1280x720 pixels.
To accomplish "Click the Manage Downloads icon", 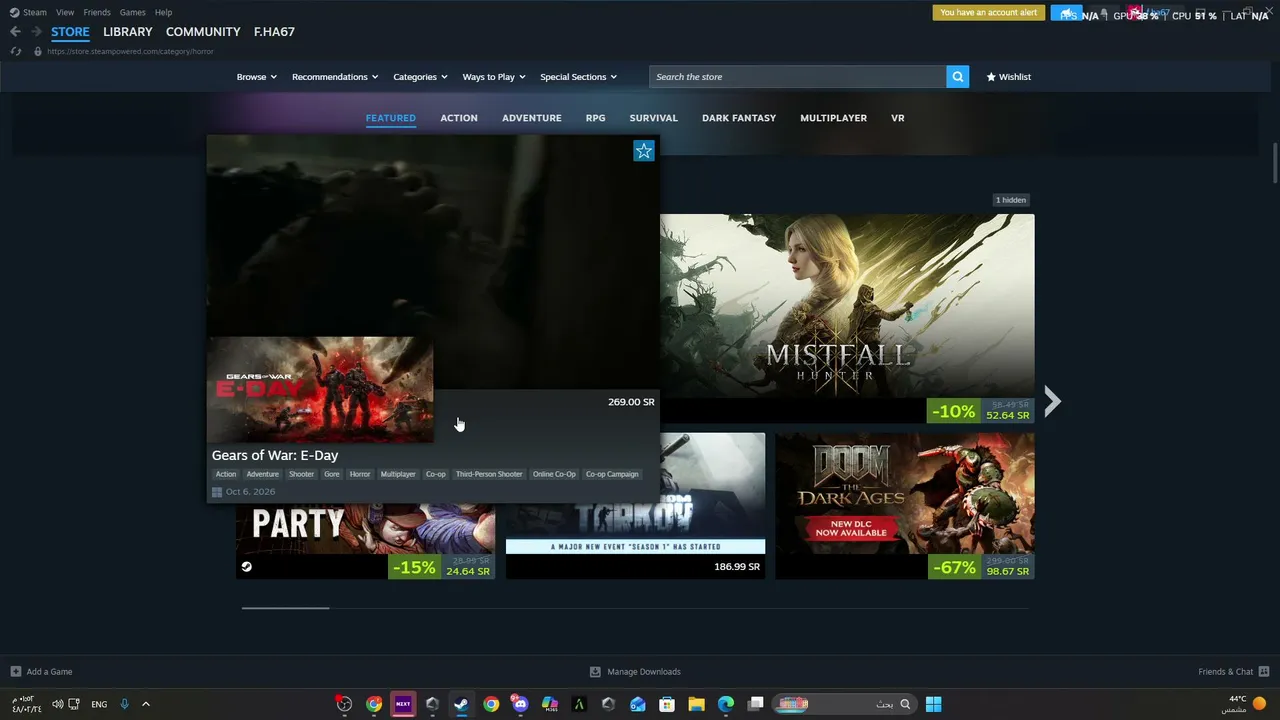I will (595, 672).
